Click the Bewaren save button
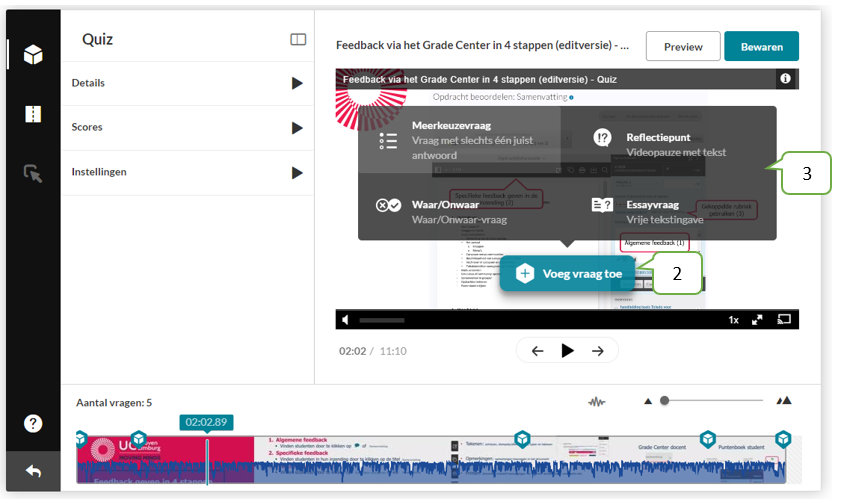845x504 pixels. pos(761,46)
